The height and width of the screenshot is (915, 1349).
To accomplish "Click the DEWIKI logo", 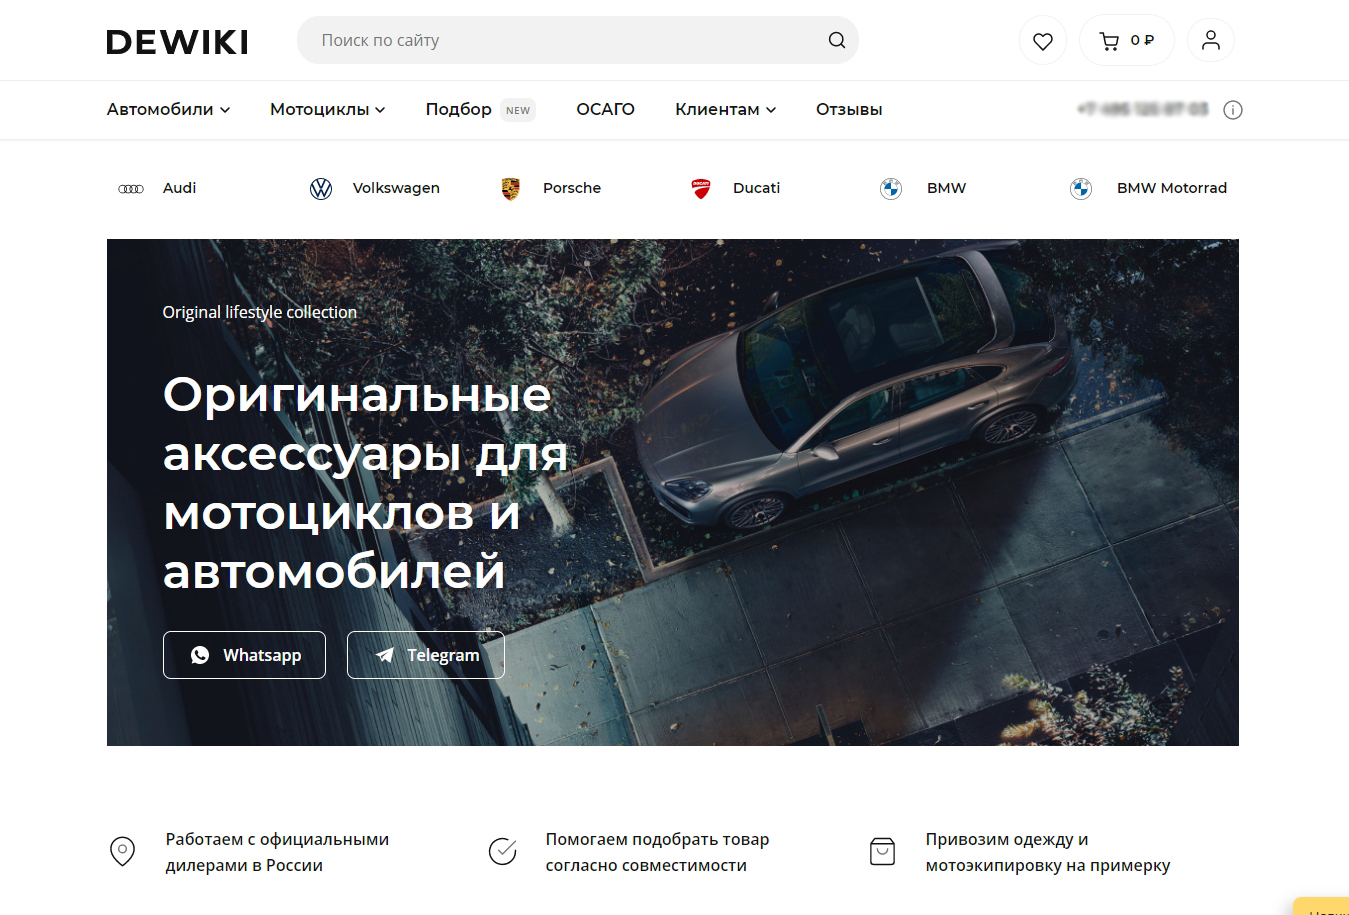I will pos(177,42).
